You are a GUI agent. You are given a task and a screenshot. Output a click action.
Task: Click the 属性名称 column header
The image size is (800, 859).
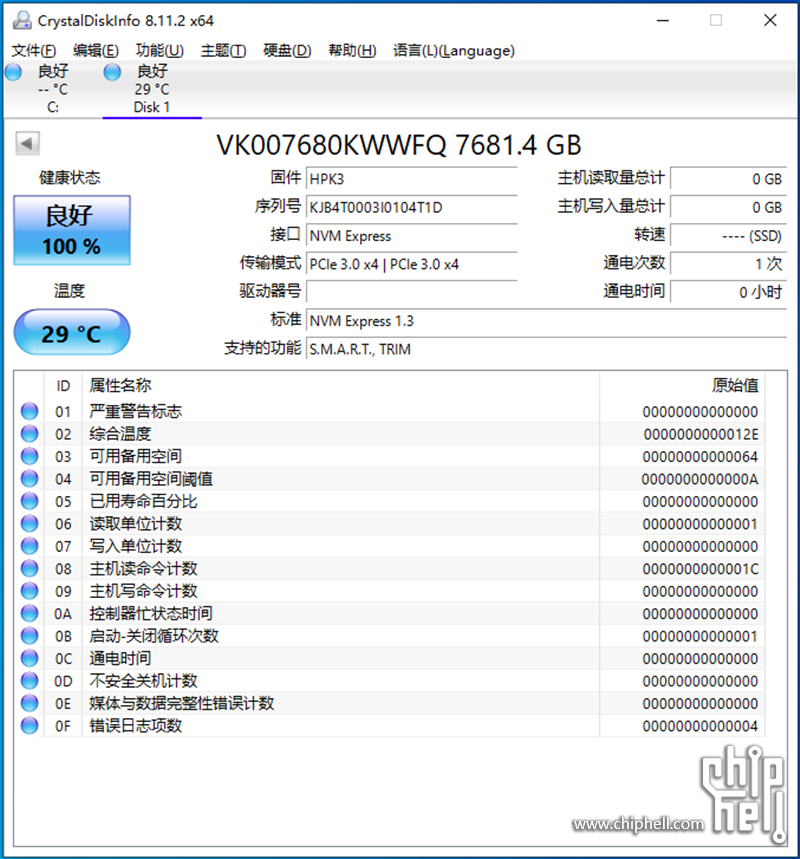click(x=341, y=386)
